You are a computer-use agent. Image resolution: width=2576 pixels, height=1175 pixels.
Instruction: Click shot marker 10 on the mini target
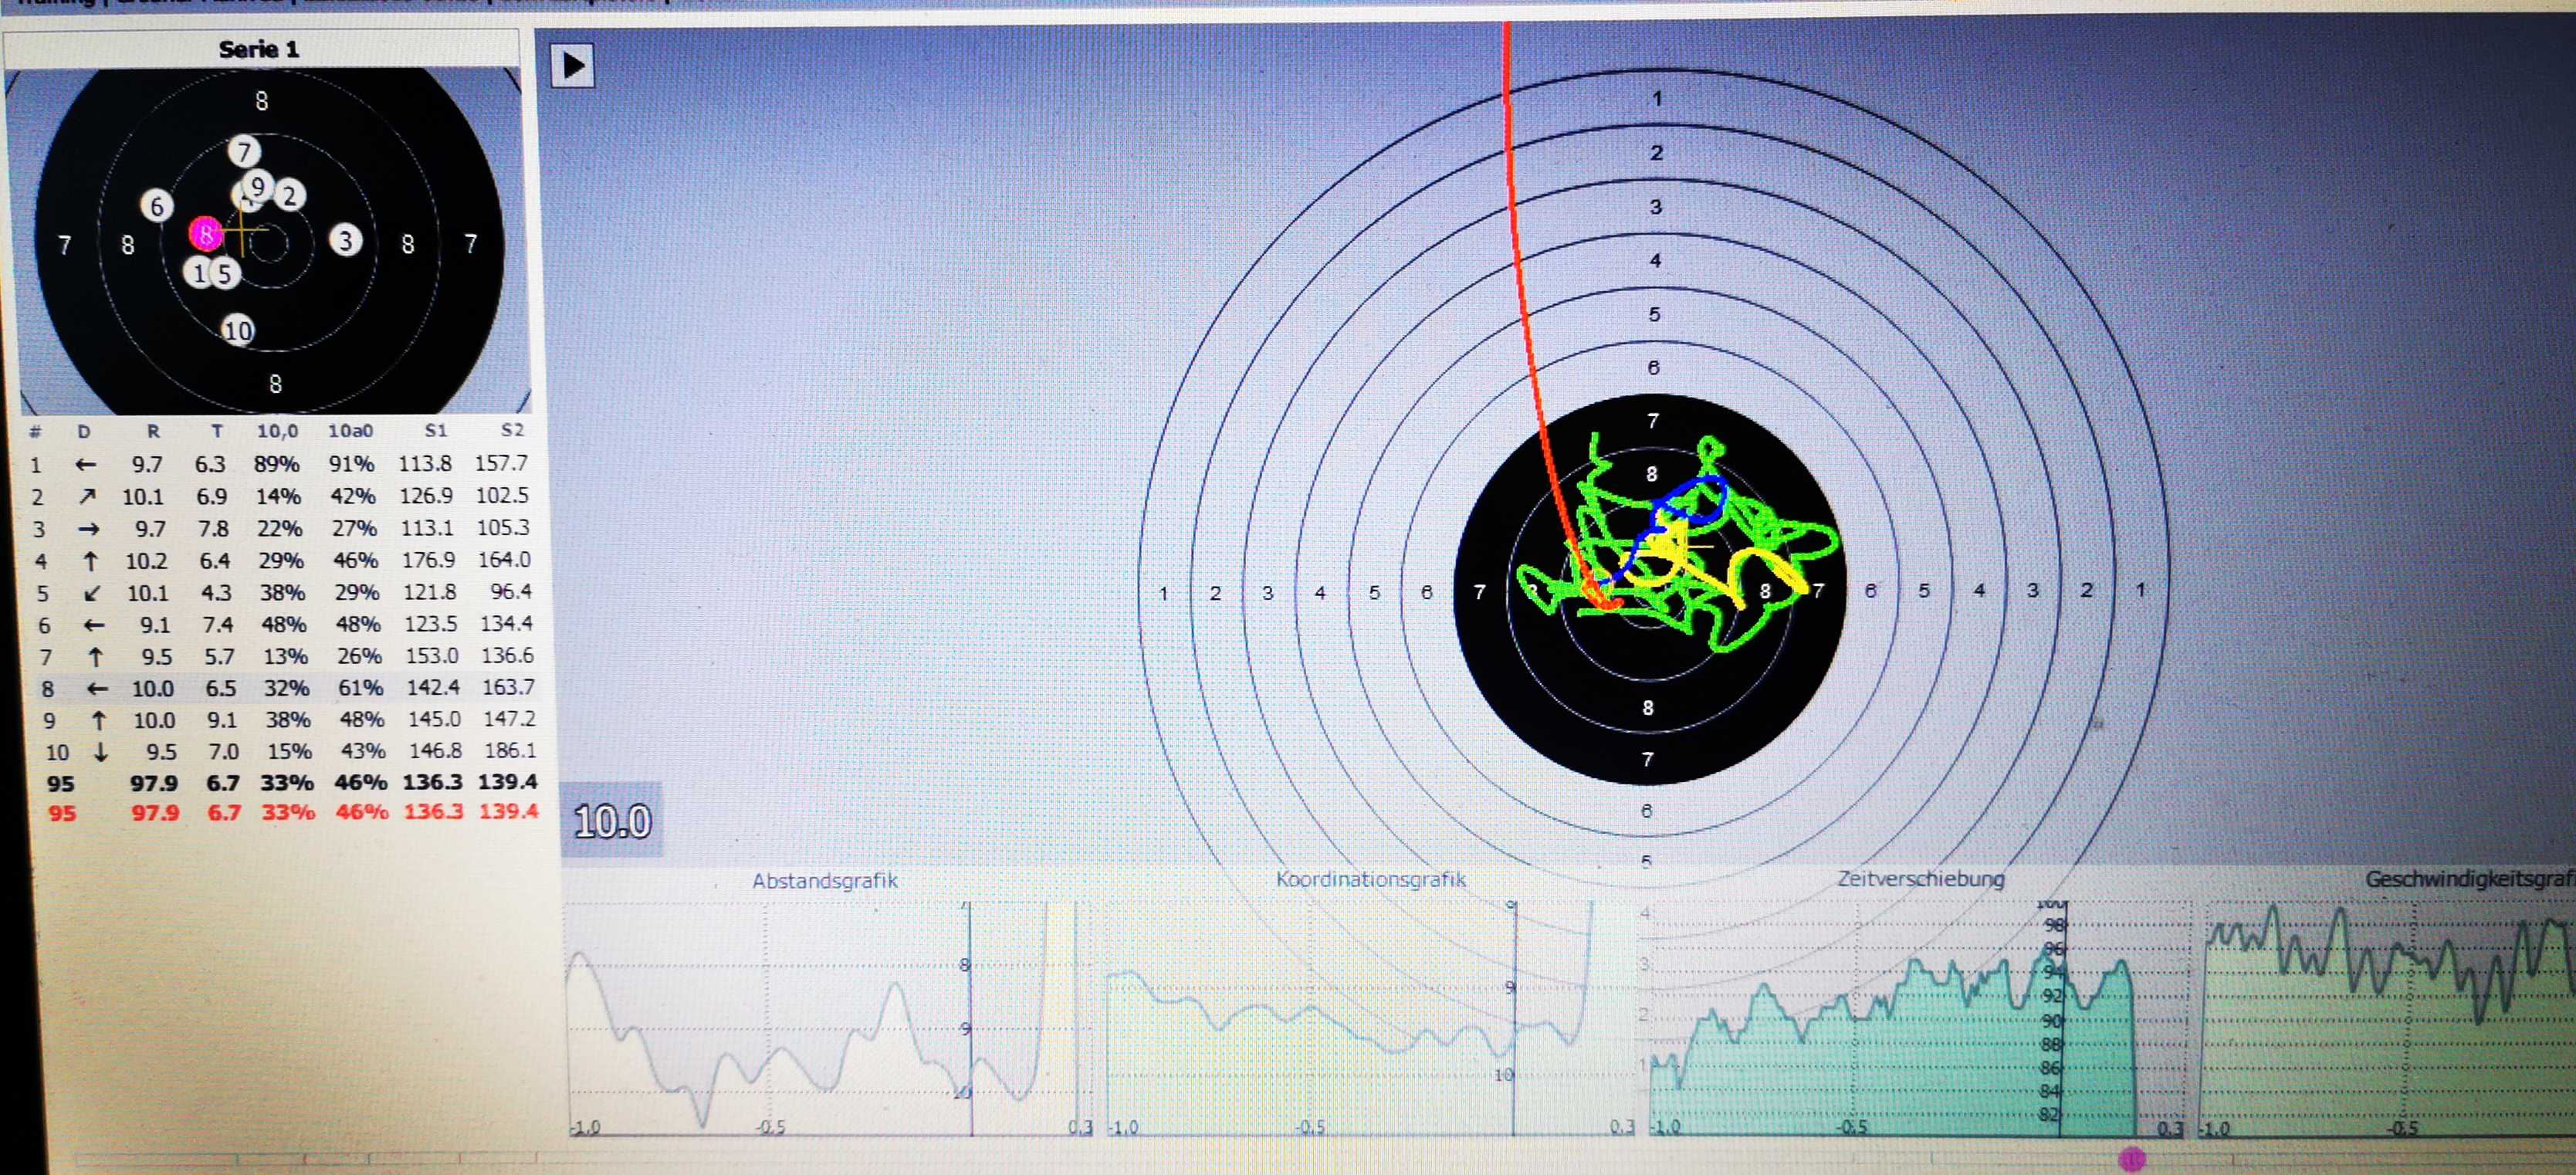click(x=238, y=331)
